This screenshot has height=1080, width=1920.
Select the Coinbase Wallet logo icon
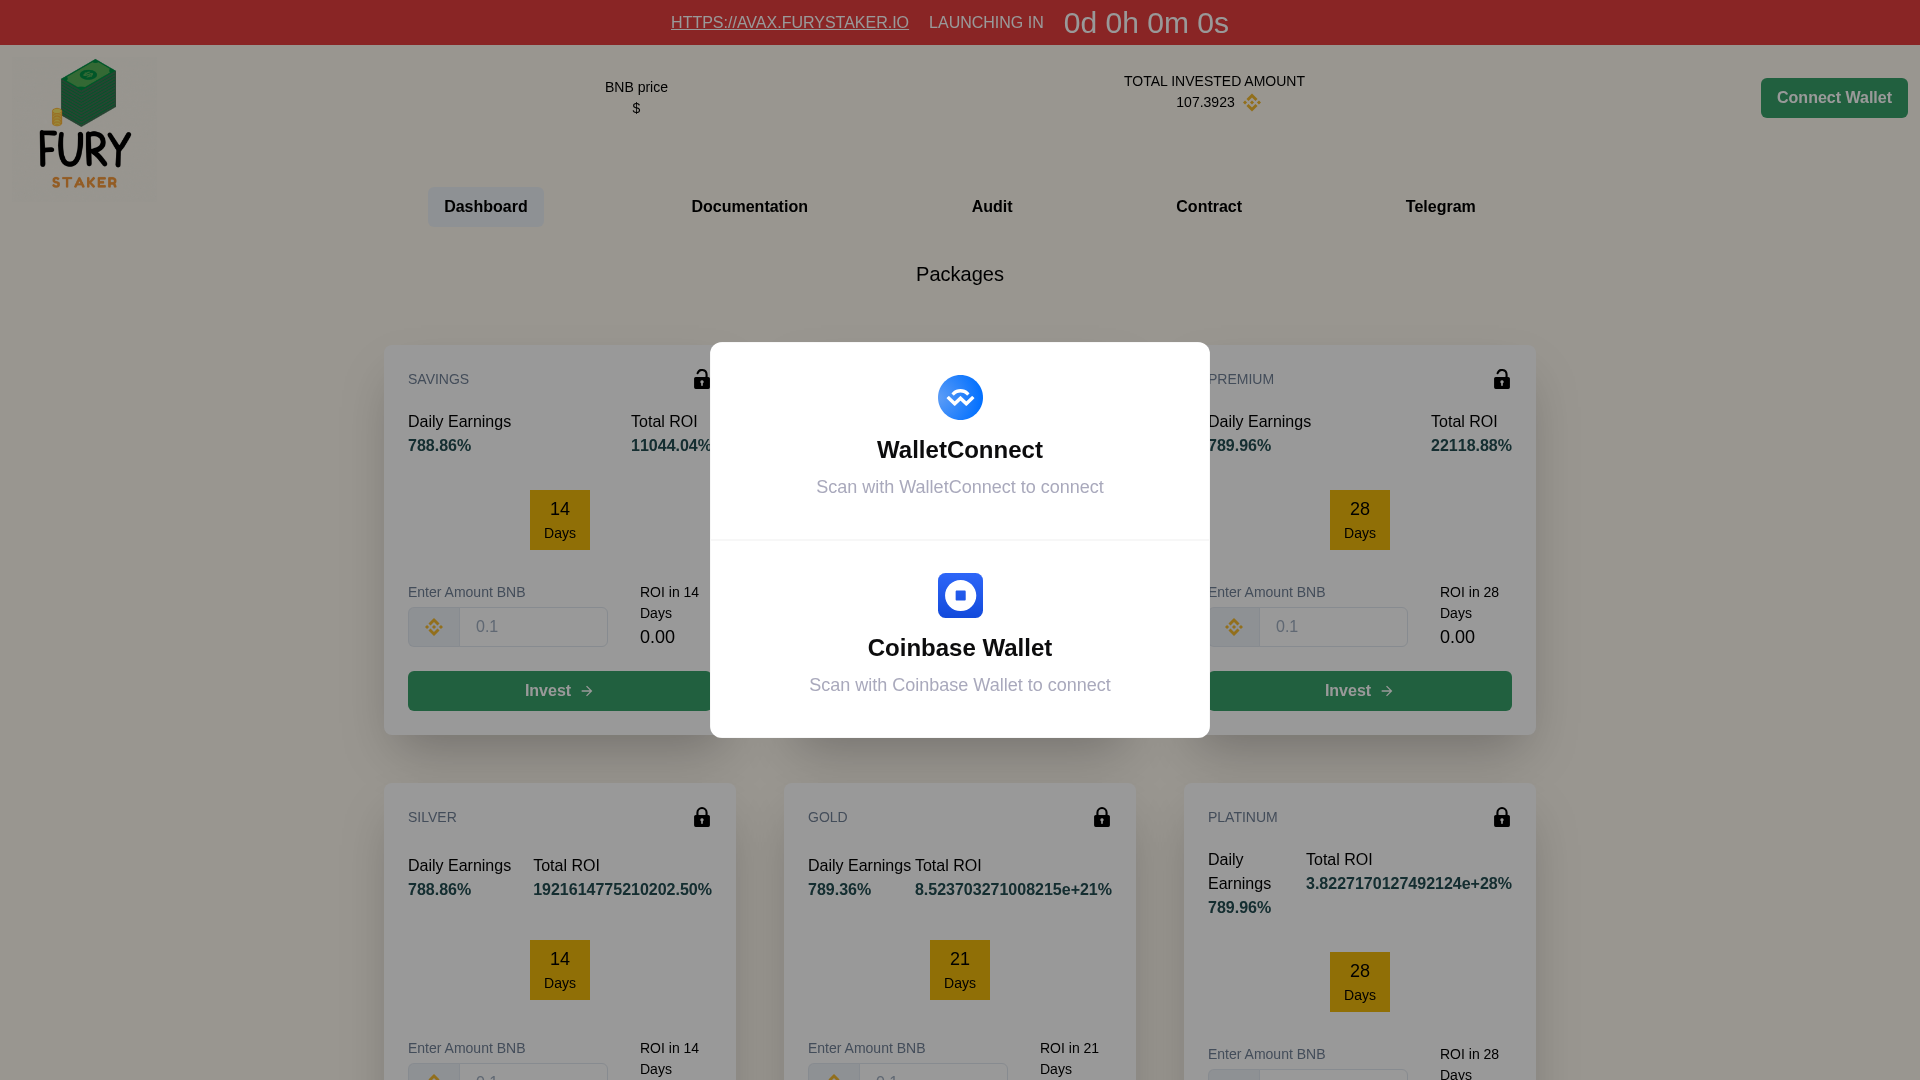(960, 595)
